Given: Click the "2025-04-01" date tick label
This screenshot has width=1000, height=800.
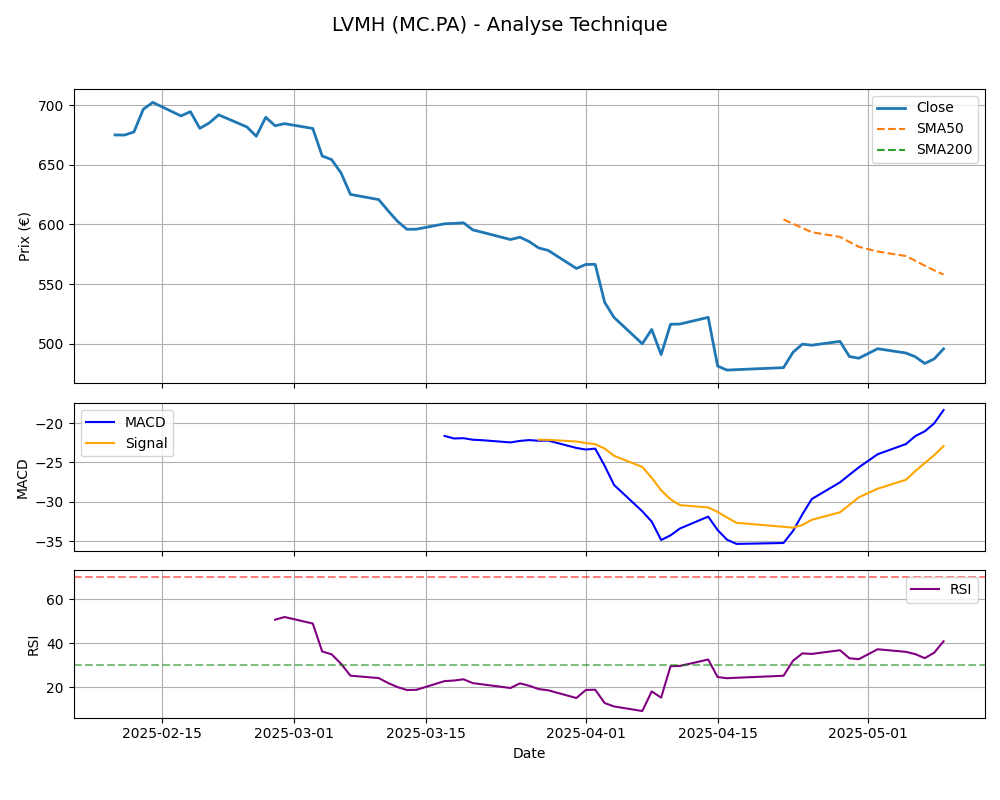Looking at the screenshot, I should (586, 734).
